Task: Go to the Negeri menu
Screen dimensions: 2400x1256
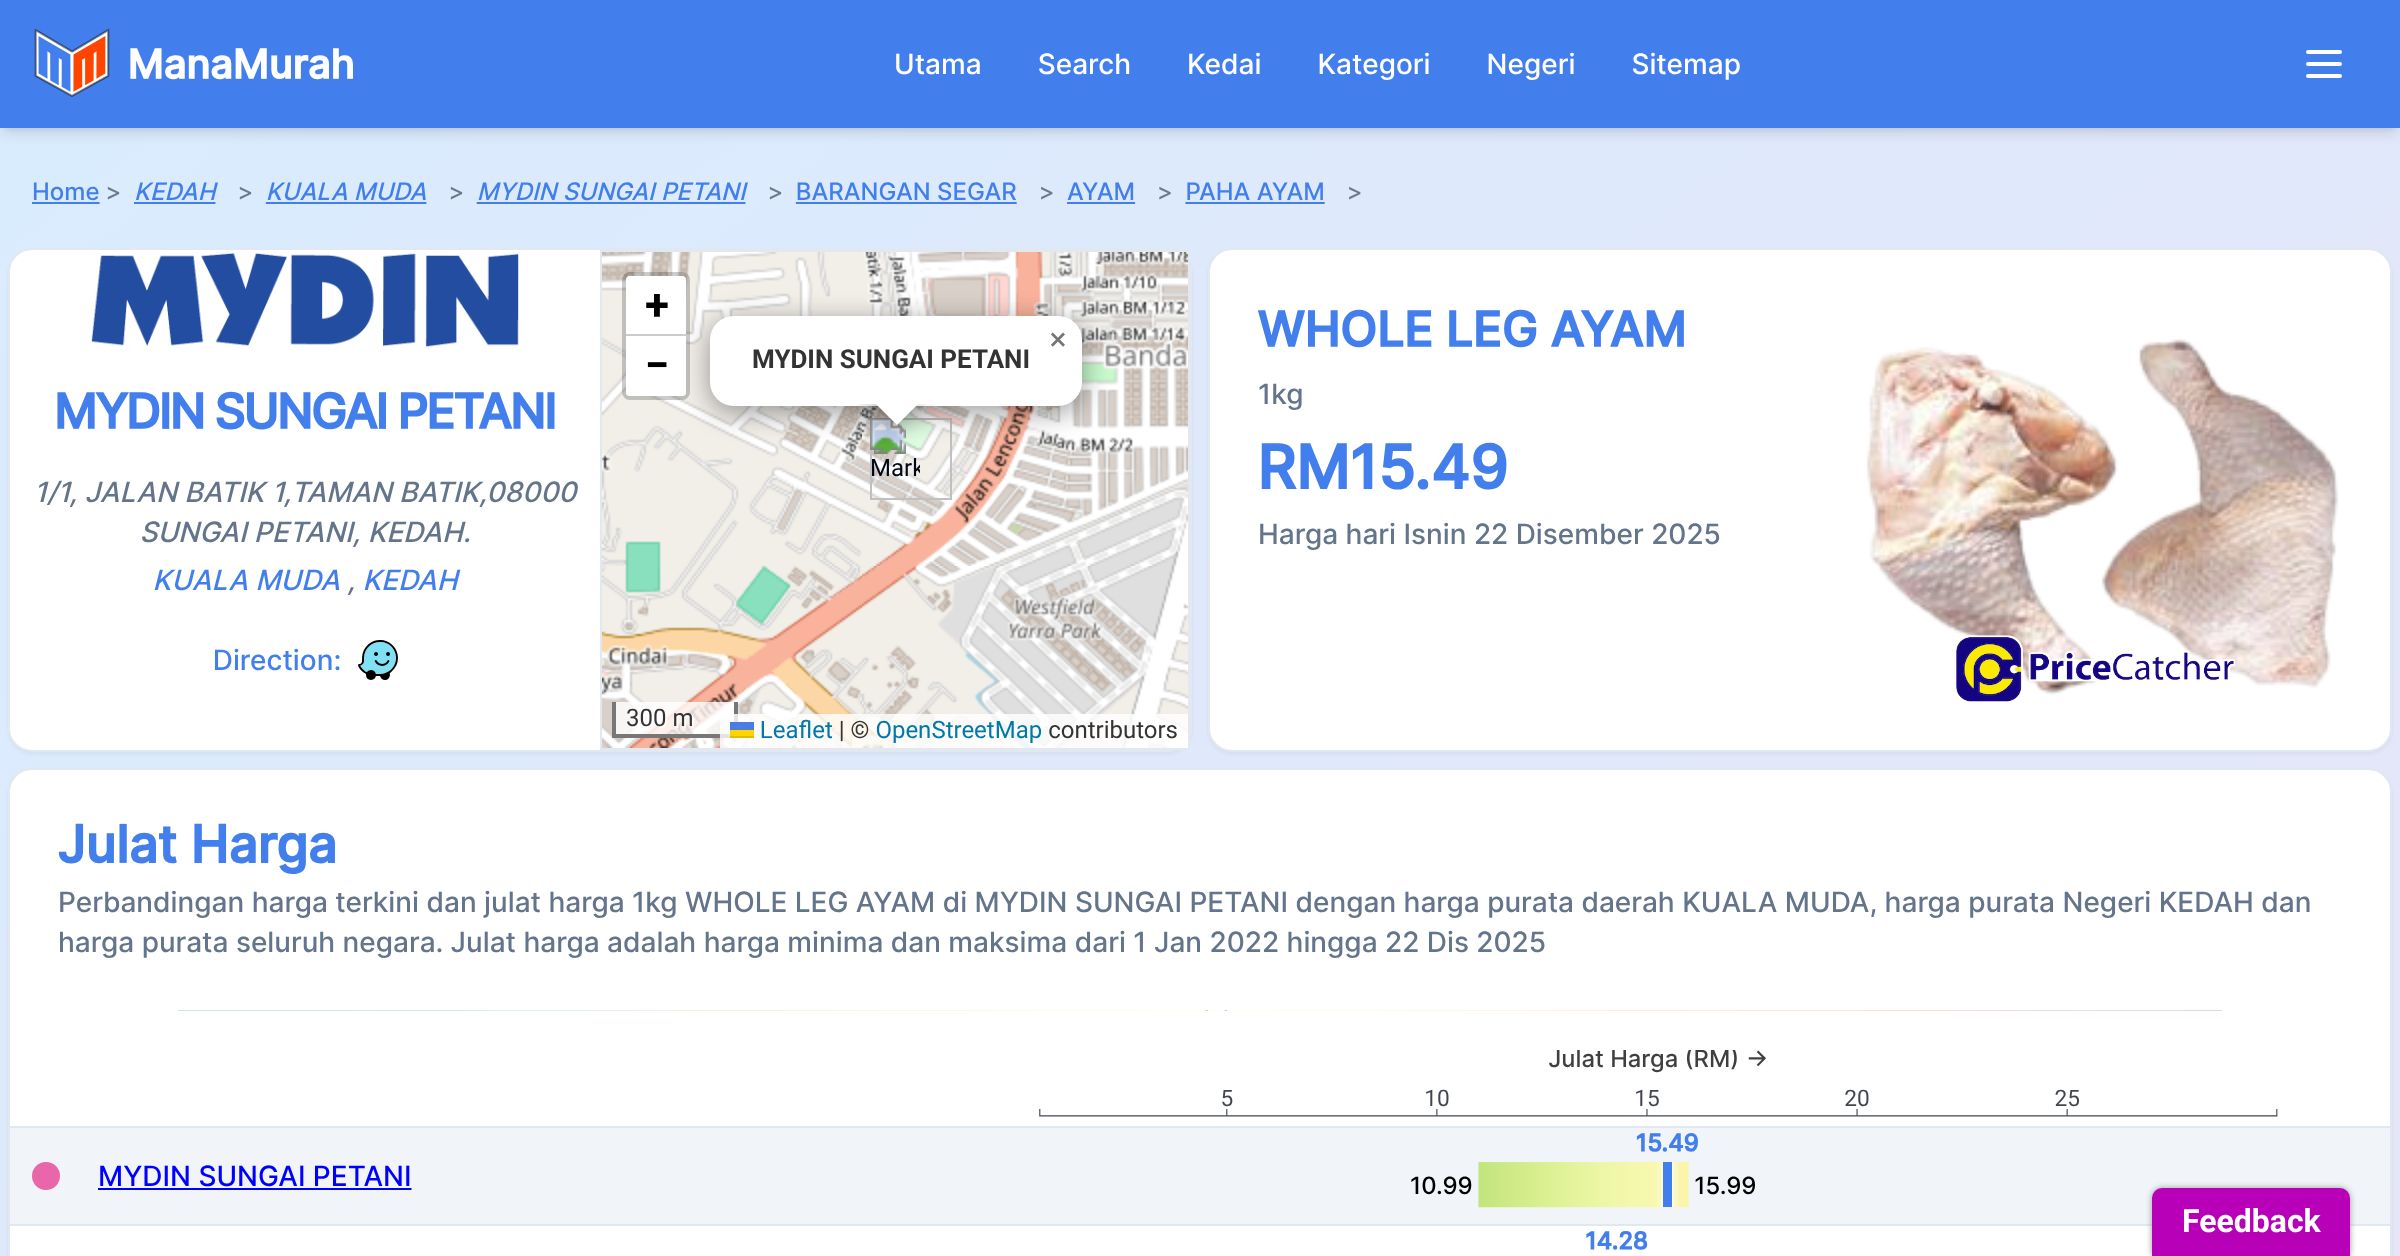Action: (x=1530, y=64)
